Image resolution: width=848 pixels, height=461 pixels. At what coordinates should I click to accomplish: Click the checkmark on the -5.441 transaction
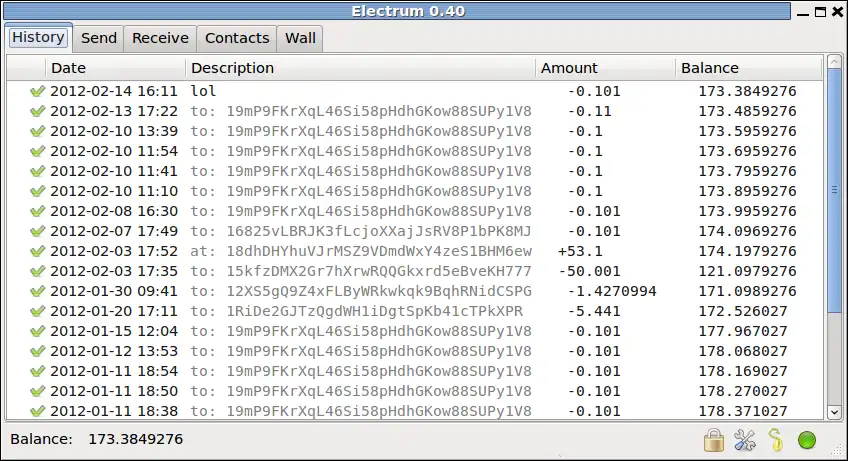coord(38,311)
